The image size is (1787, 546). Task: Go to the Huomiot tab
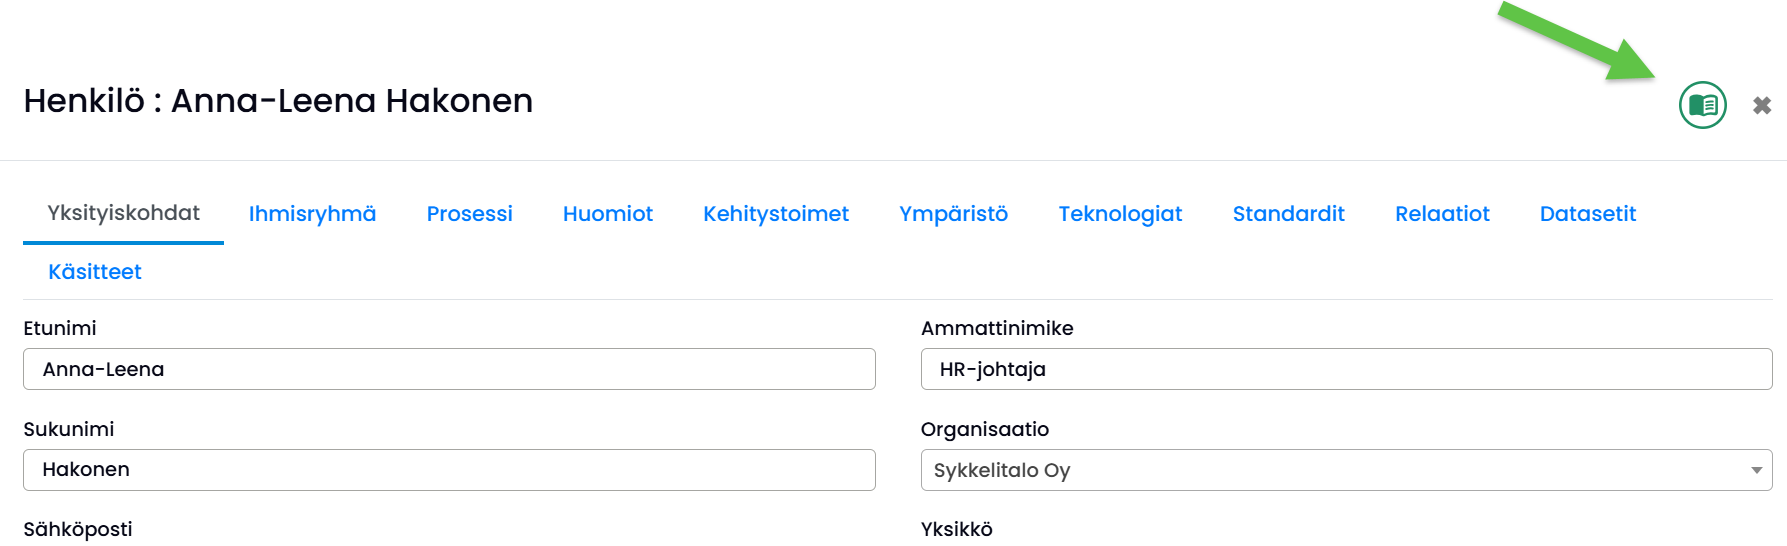click(x=607, y=214)
